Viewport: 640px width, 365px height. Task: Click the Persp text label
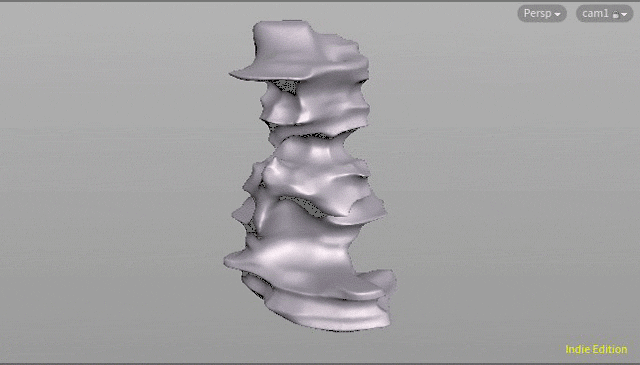pos(538,13)
